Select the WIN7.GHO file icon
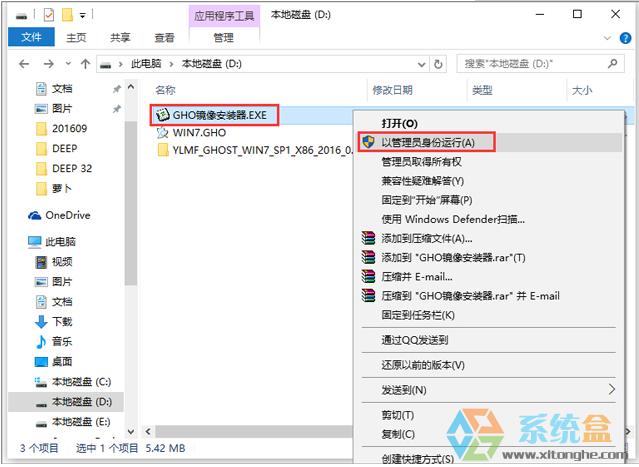Image resolution: width=639 pixels, height=467 pixels. 162,132
